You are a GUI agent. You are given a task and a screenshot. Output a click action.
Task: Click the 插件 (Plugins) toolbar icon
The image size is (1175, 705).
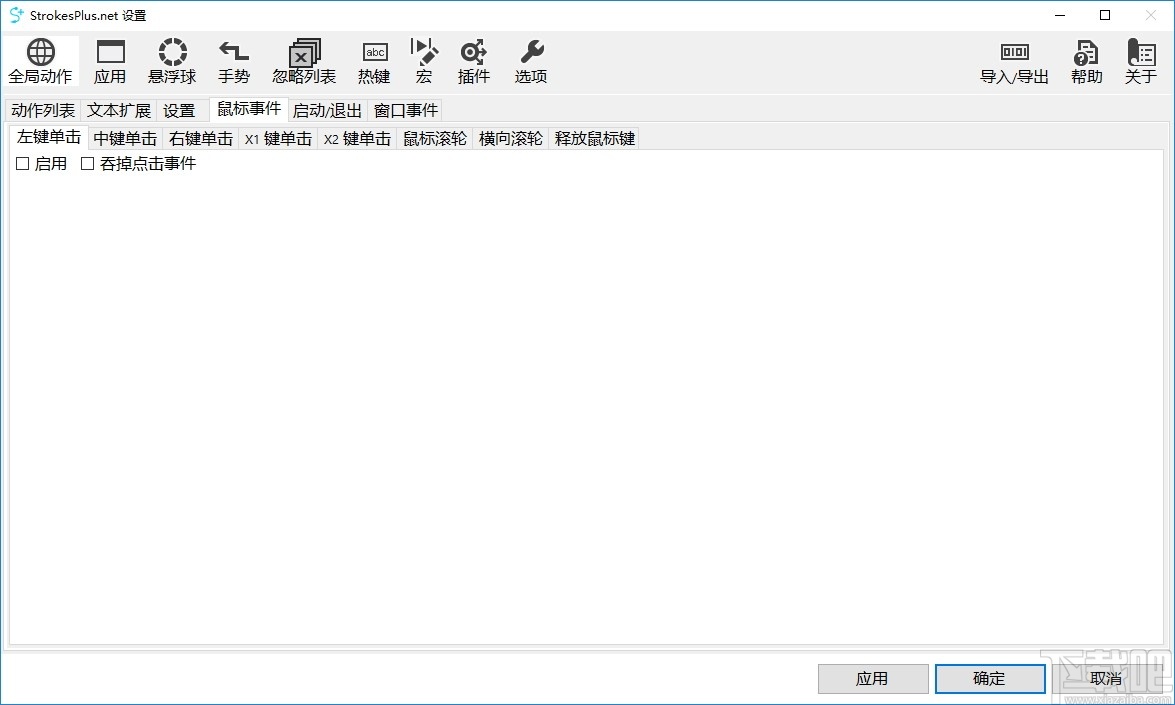click(x=473, y=60)
